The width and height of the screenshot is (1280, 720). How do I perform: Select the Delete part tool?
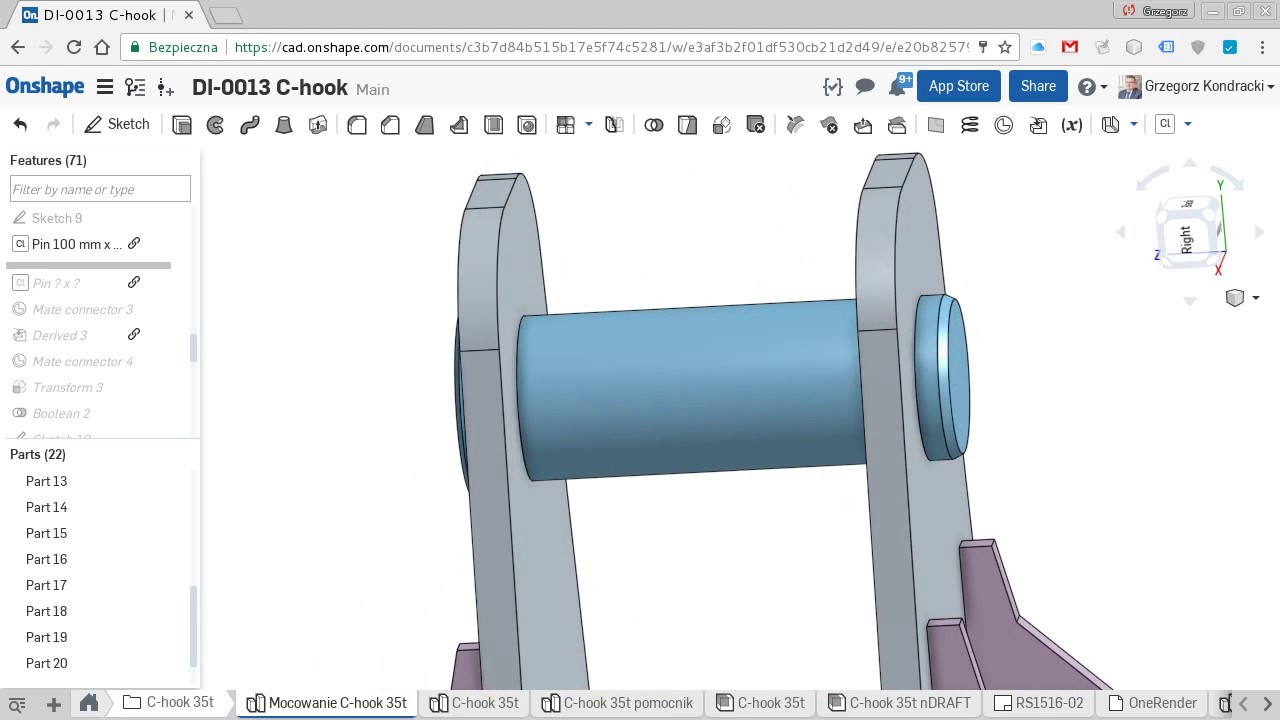point(756,125)
